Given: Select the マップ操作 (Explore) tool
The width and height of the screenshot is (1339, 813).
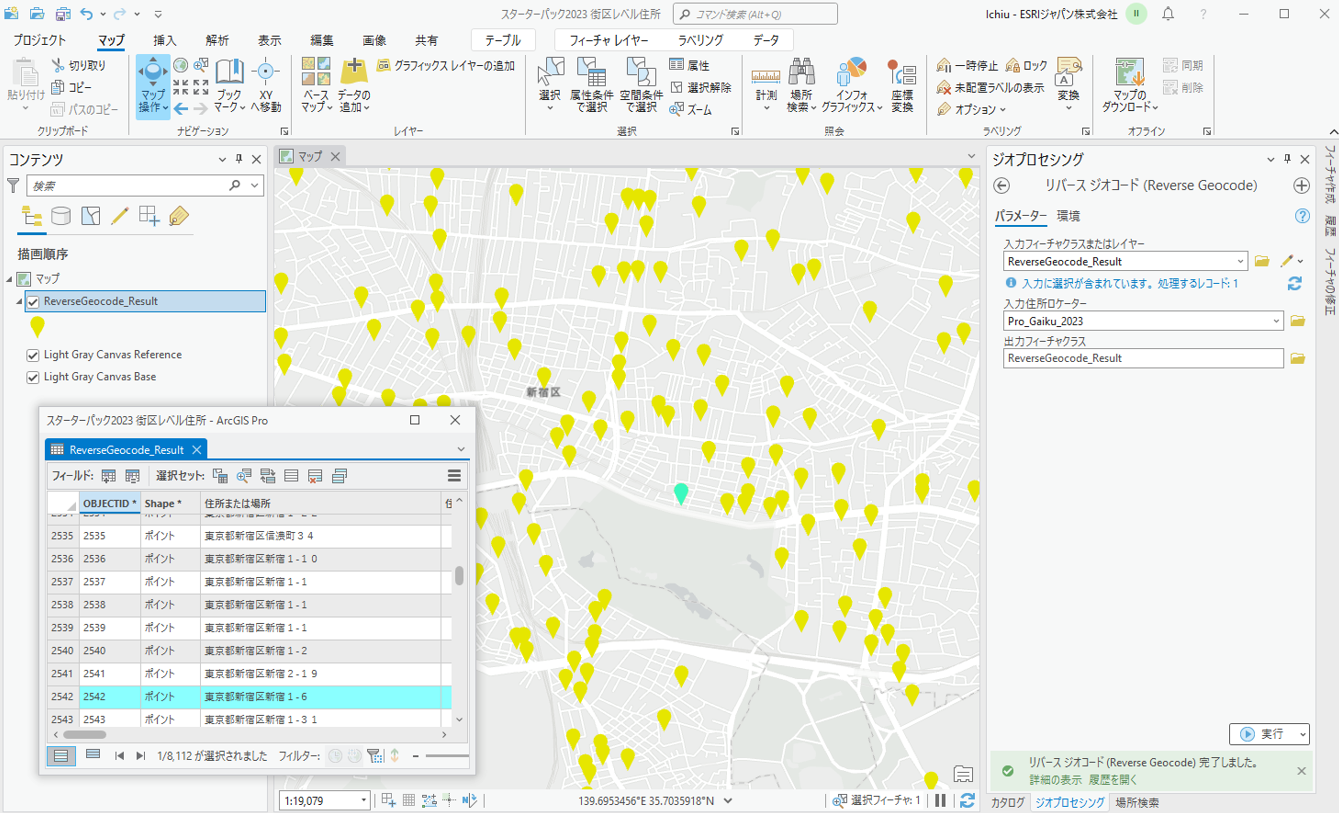Looking at the screenshot, I should point(153,85).
